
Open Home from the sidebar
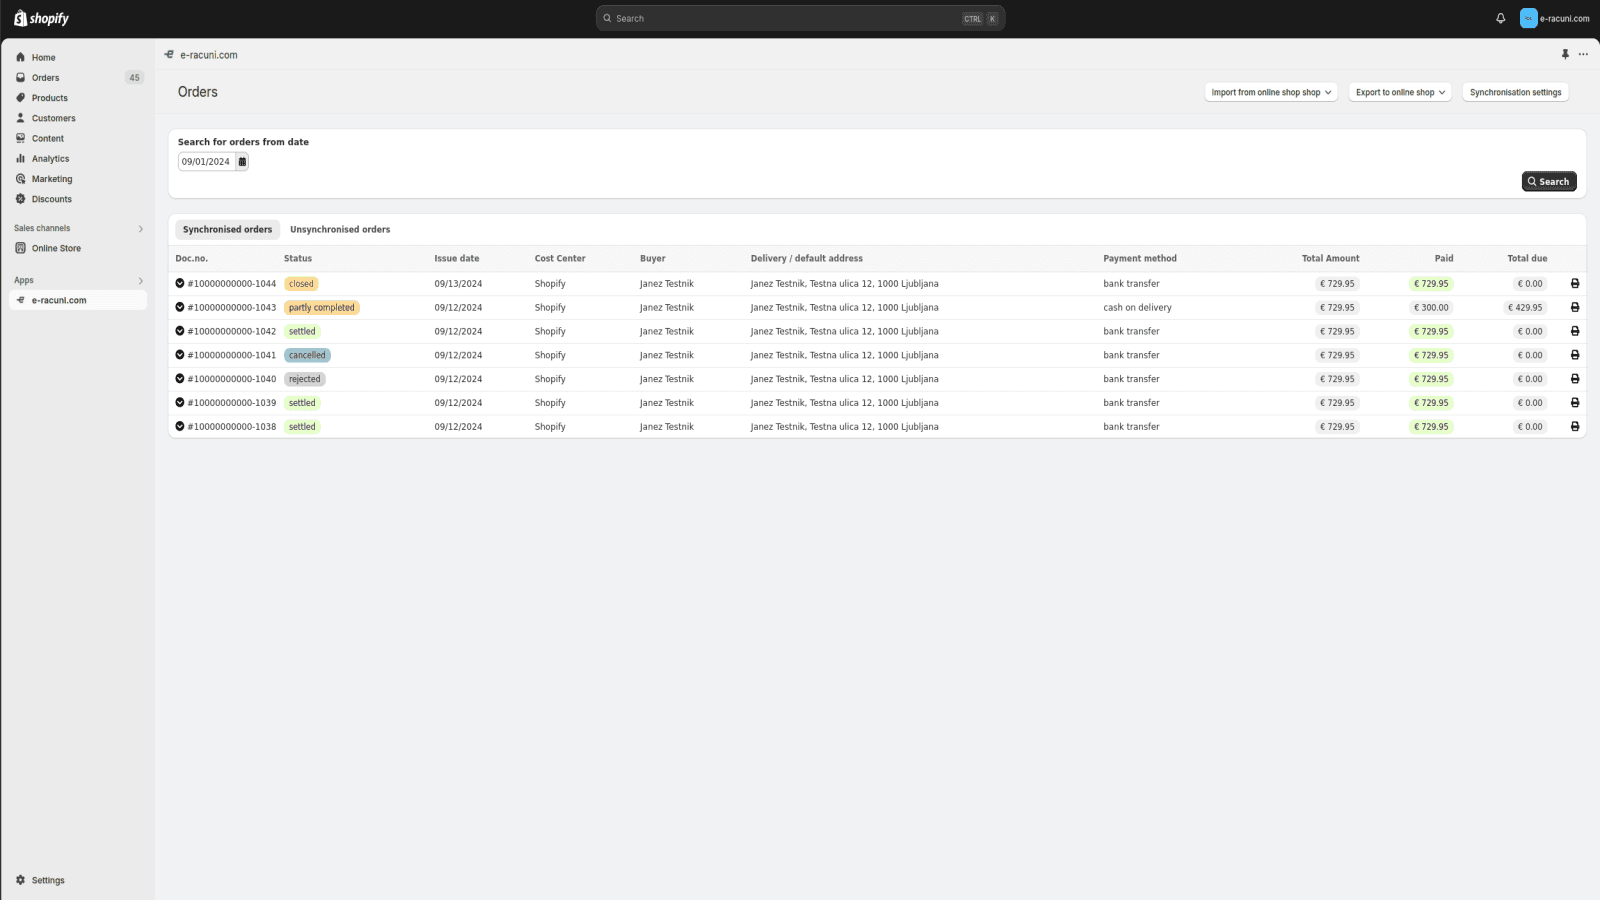coord(42,57)
